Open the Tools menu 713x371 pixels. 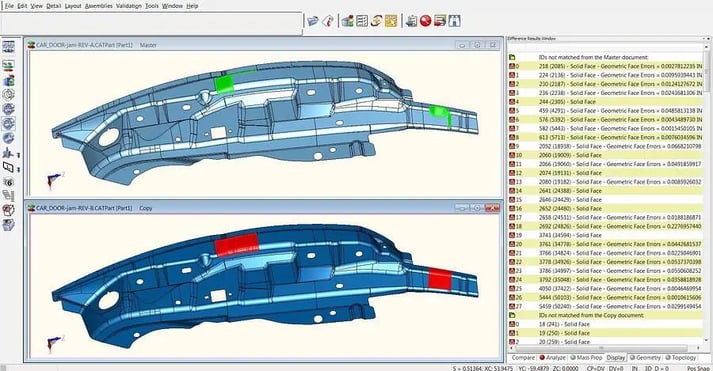coord(152,6)
